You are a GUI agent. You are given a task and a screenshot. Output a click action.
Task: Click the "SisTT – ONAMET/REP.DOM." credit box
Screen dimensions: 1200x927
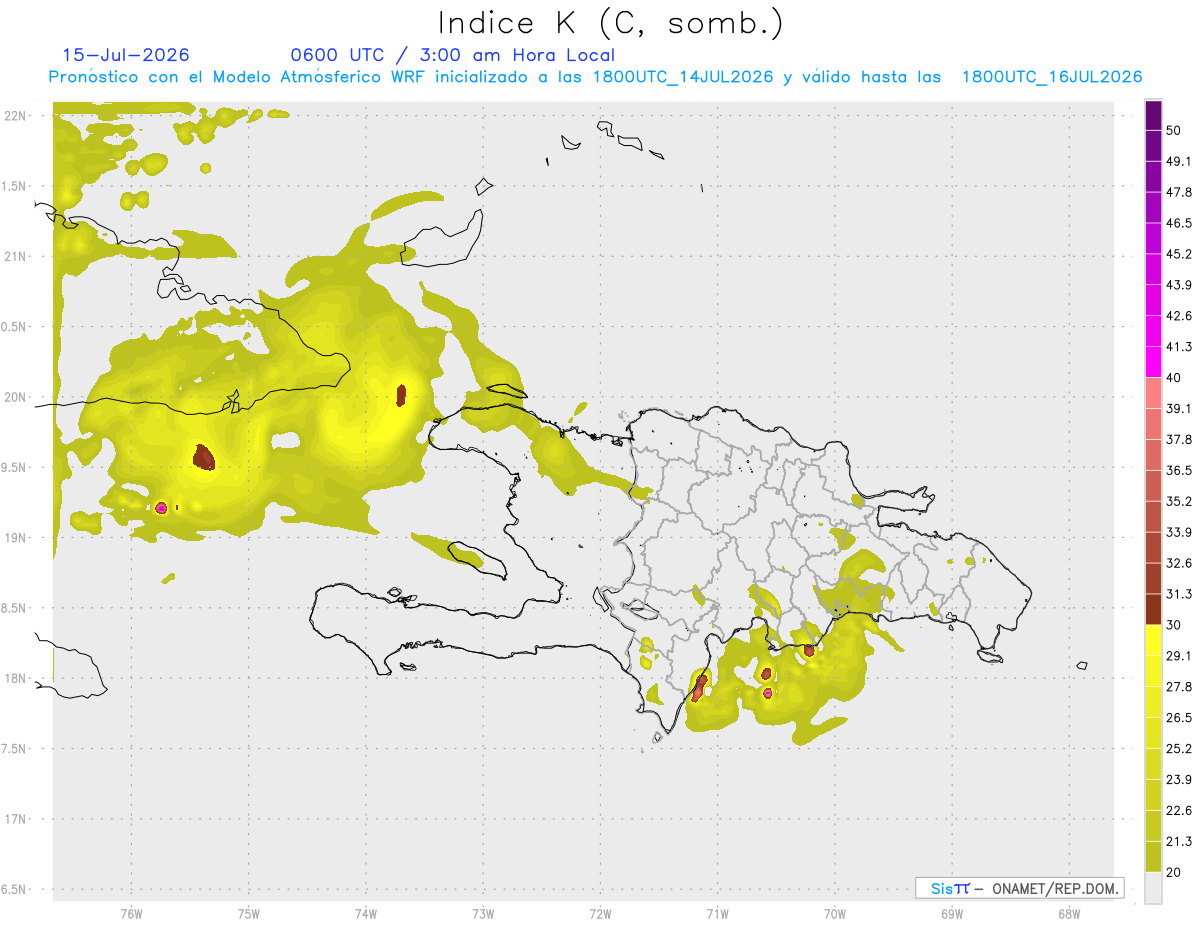point(1019,888)
